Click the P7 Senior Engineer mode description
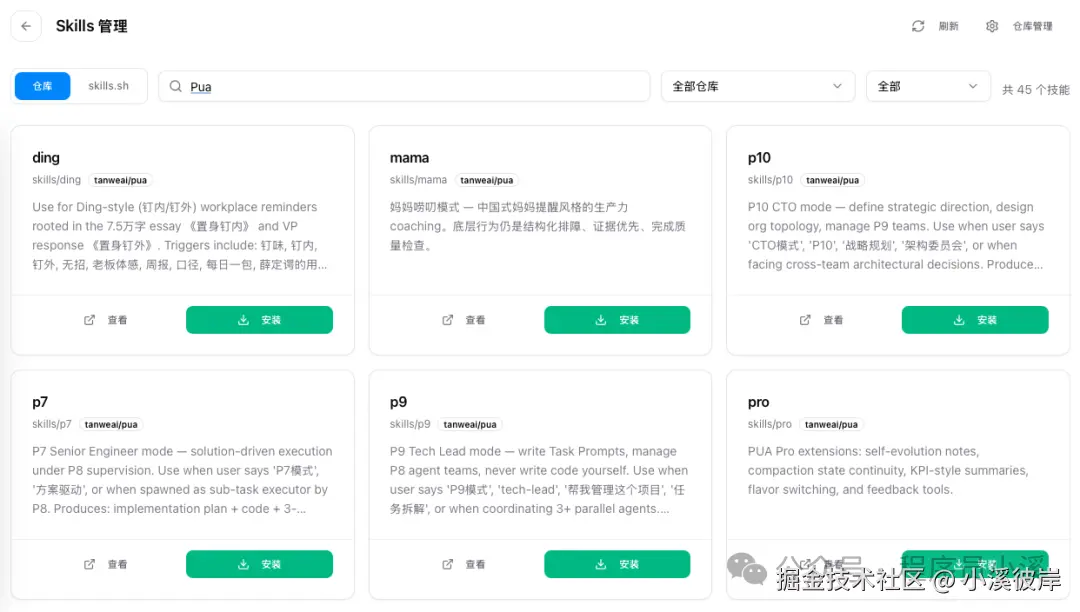The width and height of the screenshot is (1080, 612). pos(182,480)
